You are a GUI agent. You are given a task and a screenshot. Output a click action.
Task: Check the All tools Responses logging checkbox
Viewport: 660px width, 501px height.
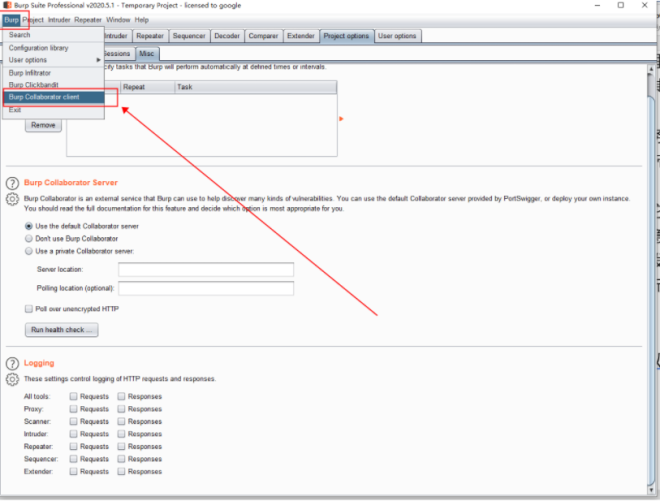tap(121, 396)
